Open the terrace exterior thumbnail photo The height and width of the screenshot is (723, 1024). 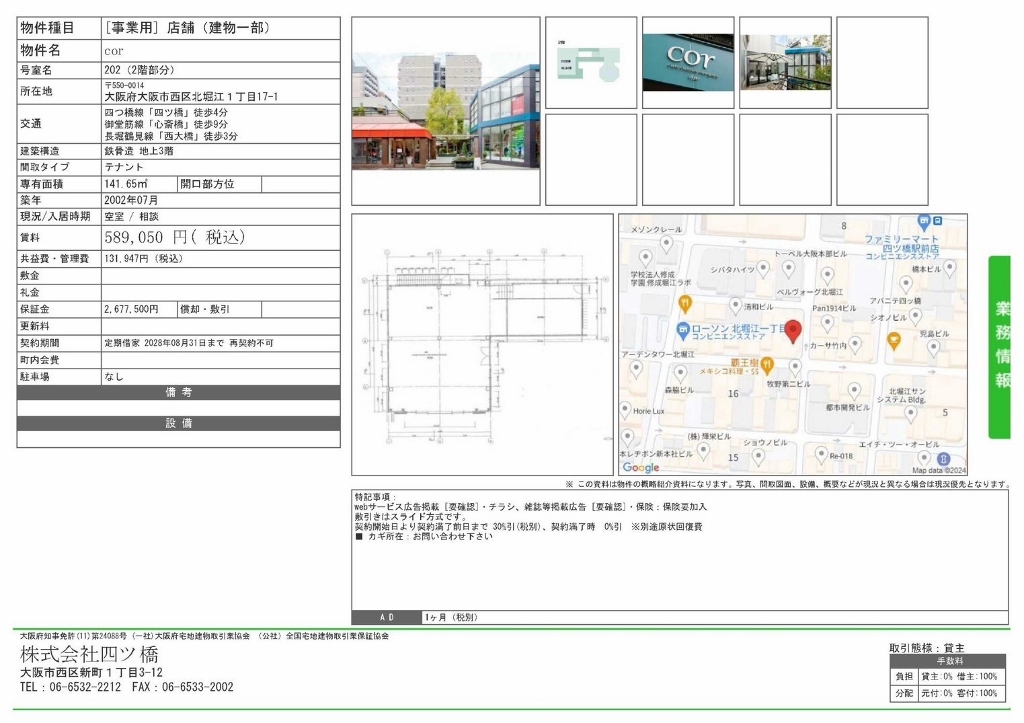[x=785, y=63]
